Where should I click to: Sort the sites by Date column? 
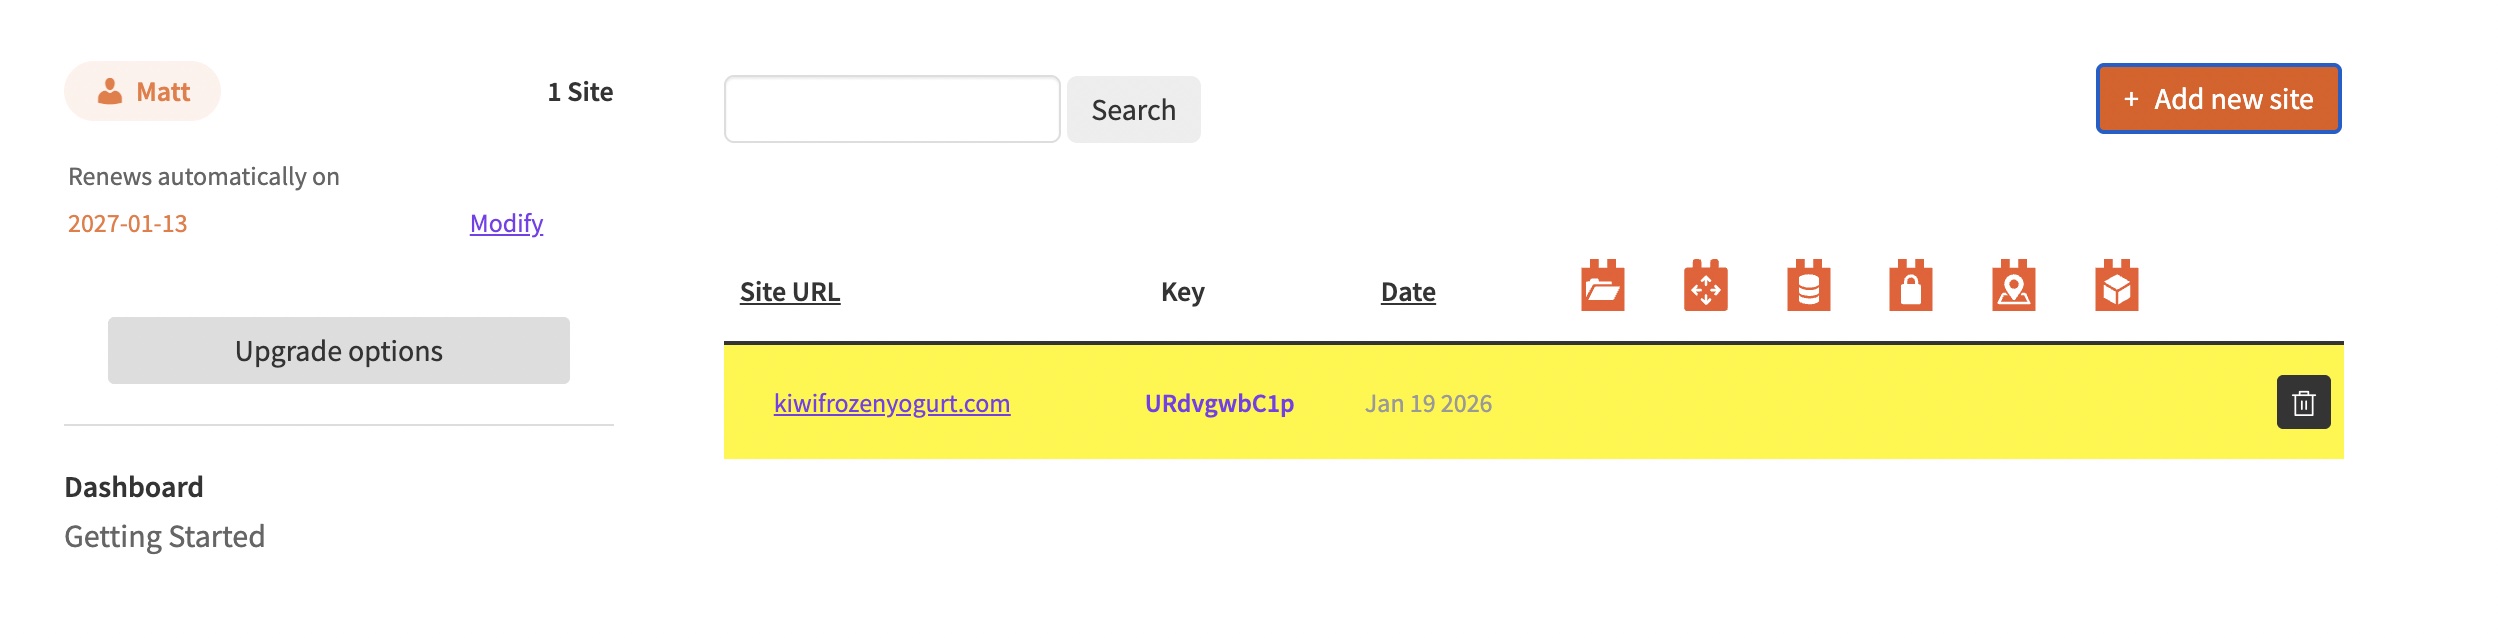(1407, 292)
